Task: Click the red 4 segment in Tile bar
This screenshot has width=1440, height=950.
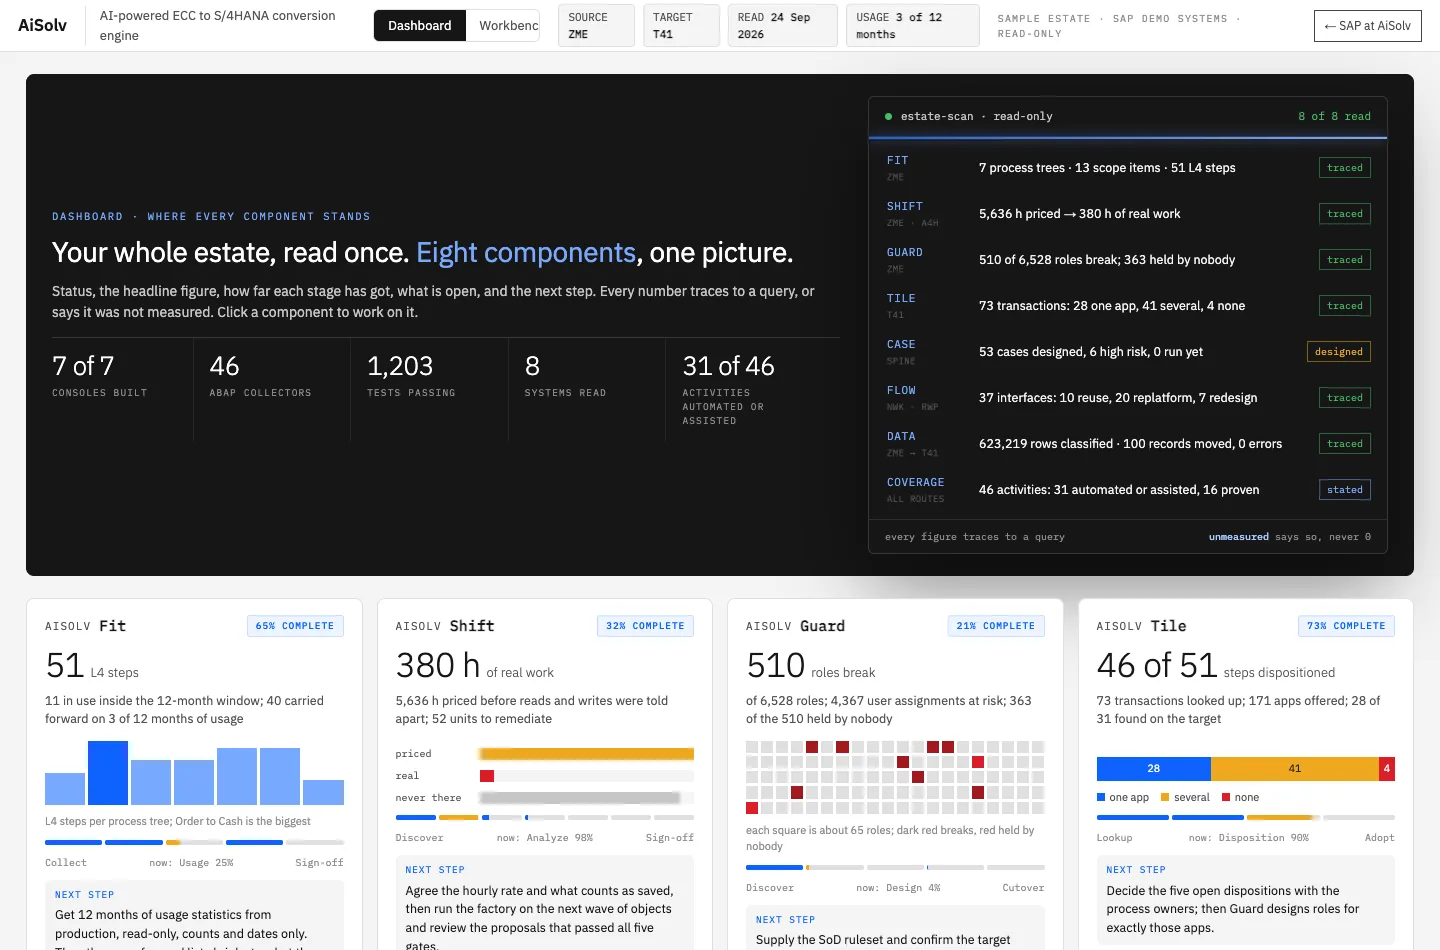Action: [1386, 769]
